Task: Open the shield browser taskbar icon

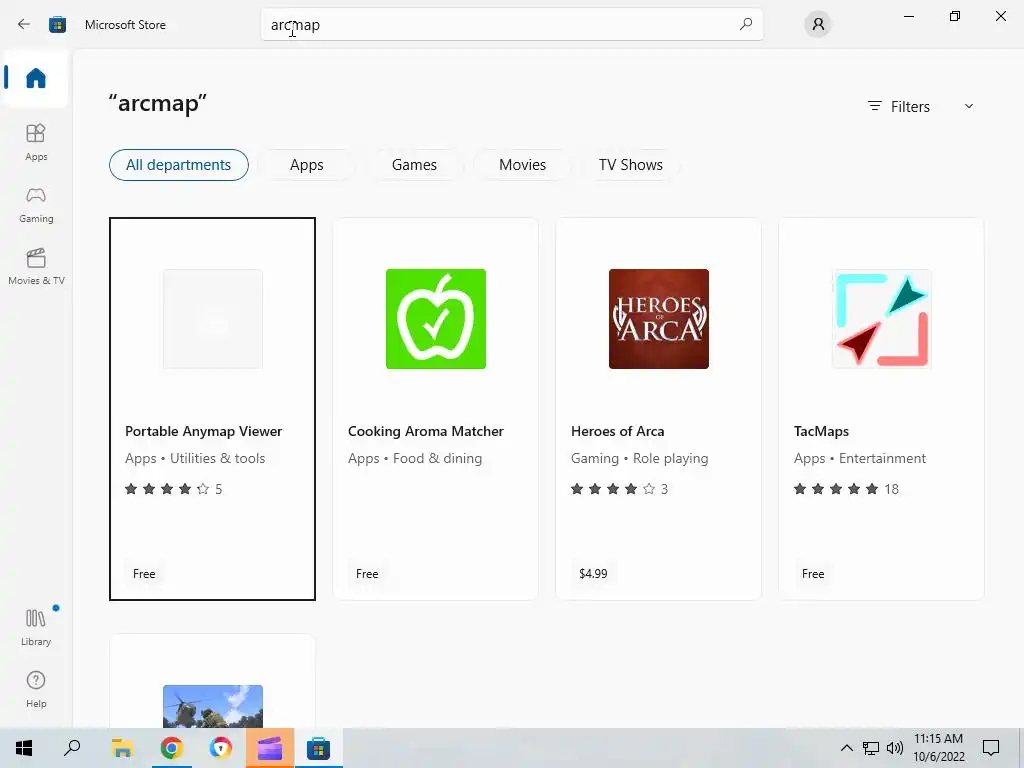Action: 220,748
